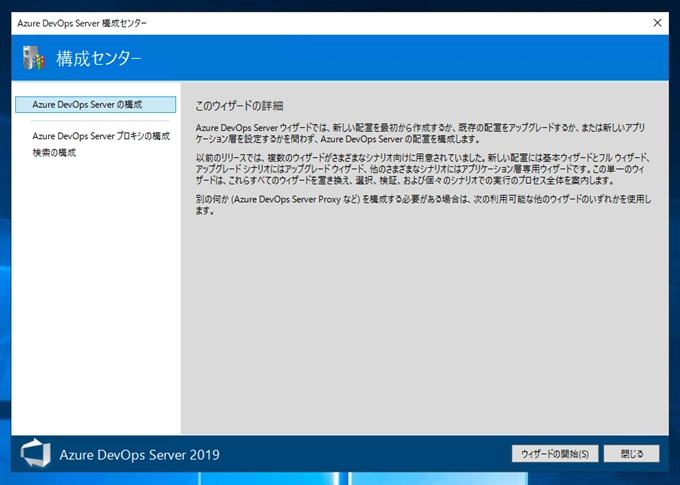Click the このウィザードの詳細 heading
Image resolution: width=680 pixels, height=485 pixels.
pyautogui.click(x=239, y=106)
